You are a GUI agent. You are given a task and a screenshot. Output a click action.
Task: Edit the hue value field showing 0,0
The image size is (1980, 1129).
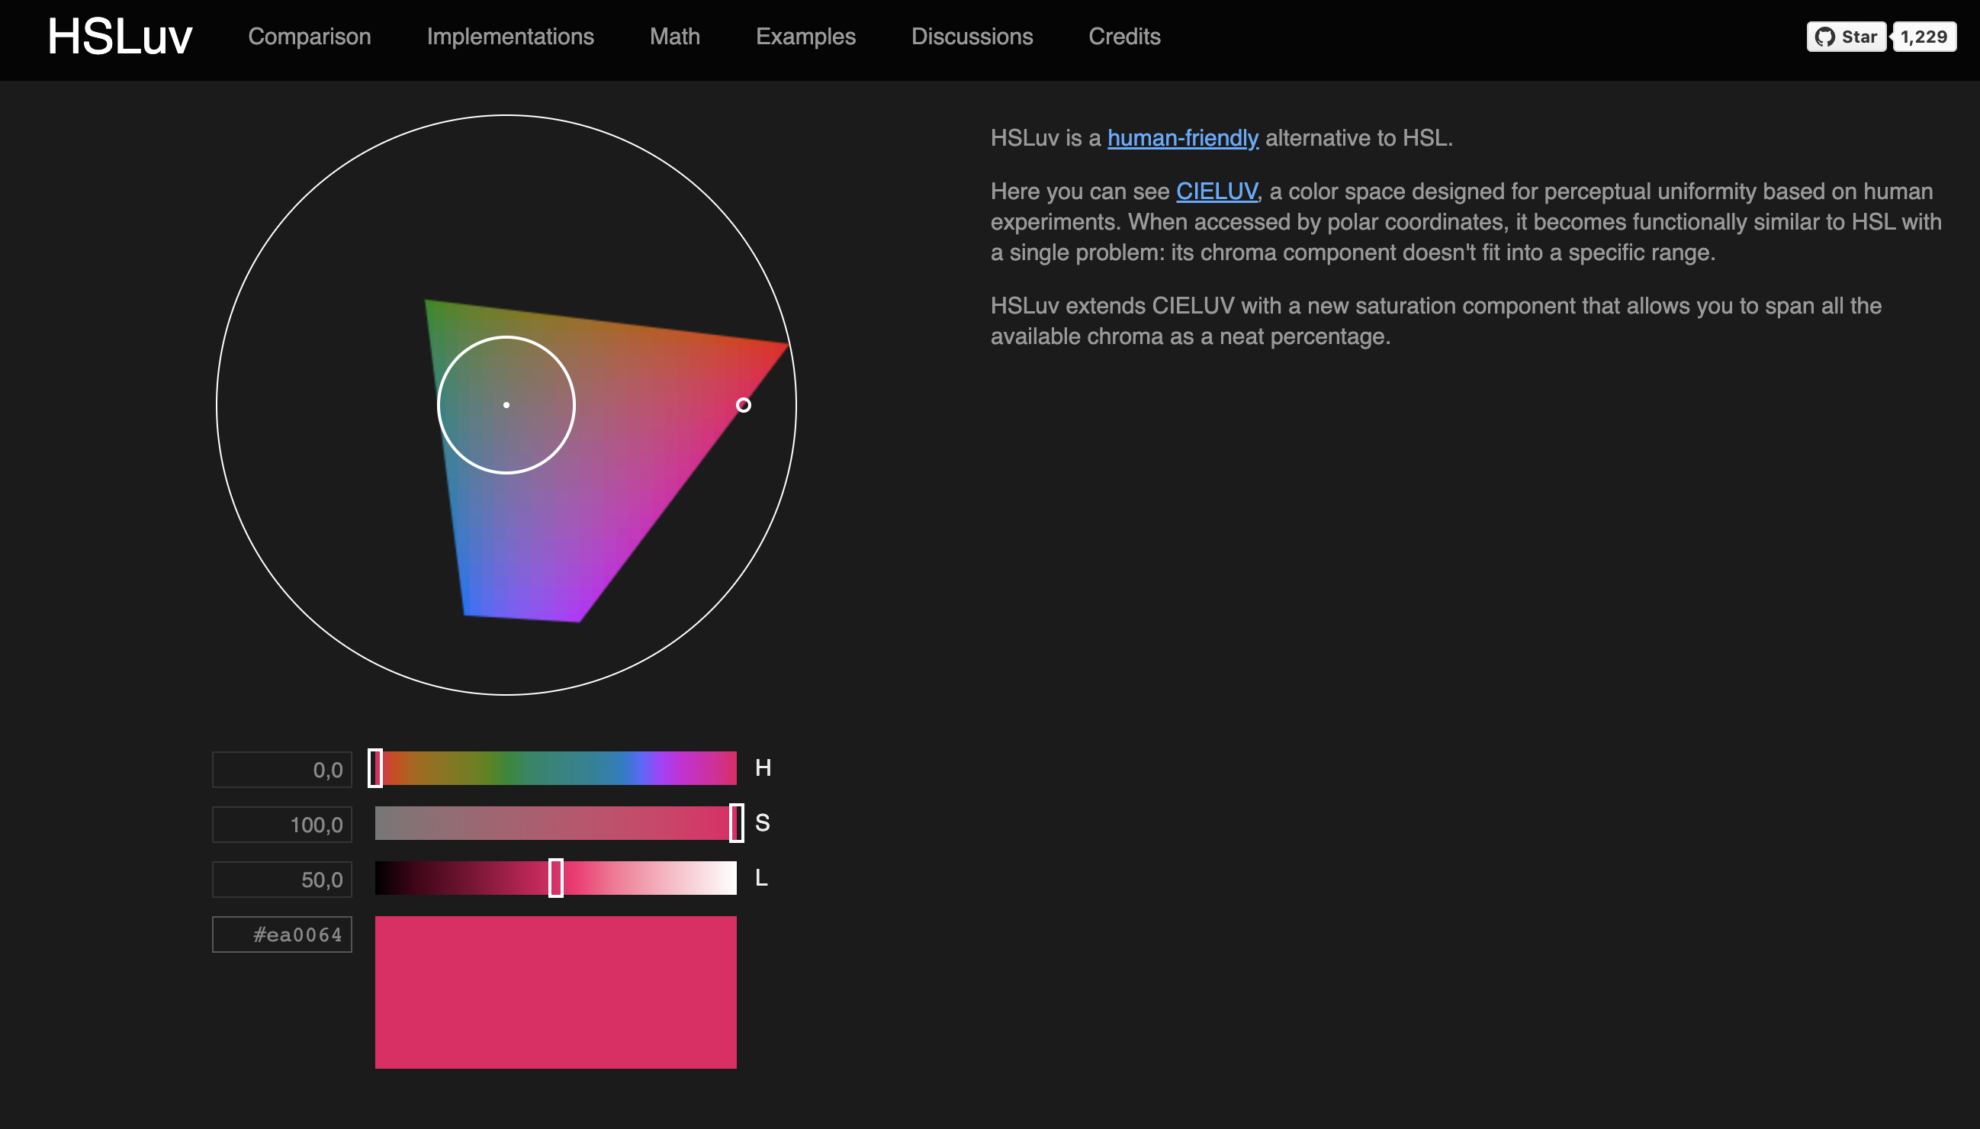pyautogui.click(x=281, y=769)
